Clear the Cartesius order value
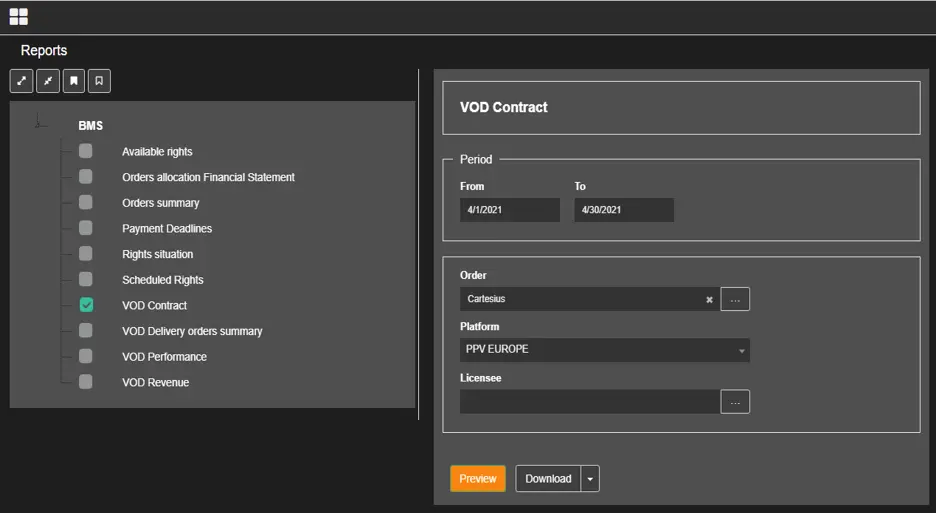 [x=709, y=299]
